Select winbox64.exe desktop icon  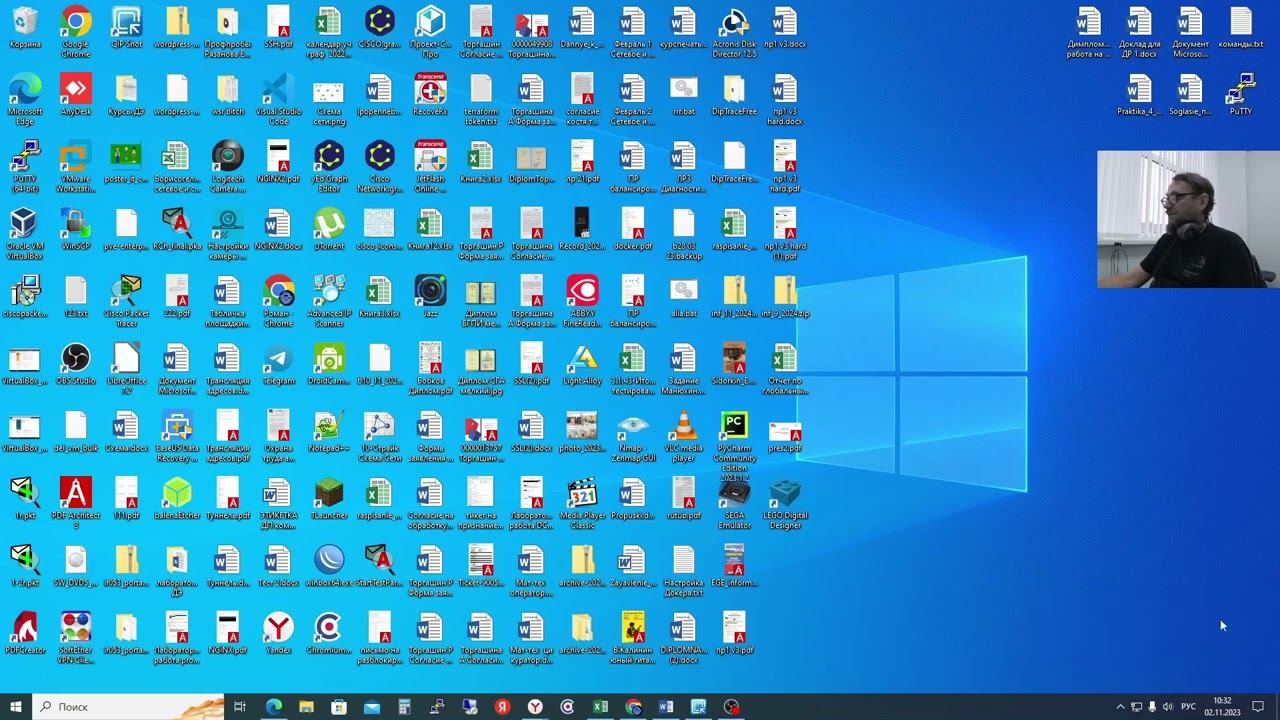[x=329, y=565]
